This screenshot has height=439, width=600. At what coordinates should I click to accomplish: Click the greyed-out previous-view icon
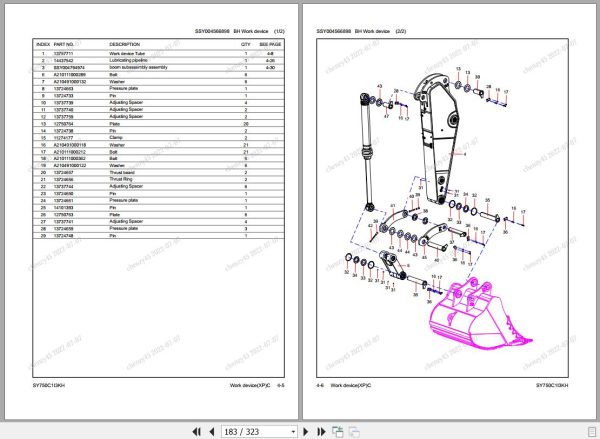pyautogui.click(x=354, y=432)
